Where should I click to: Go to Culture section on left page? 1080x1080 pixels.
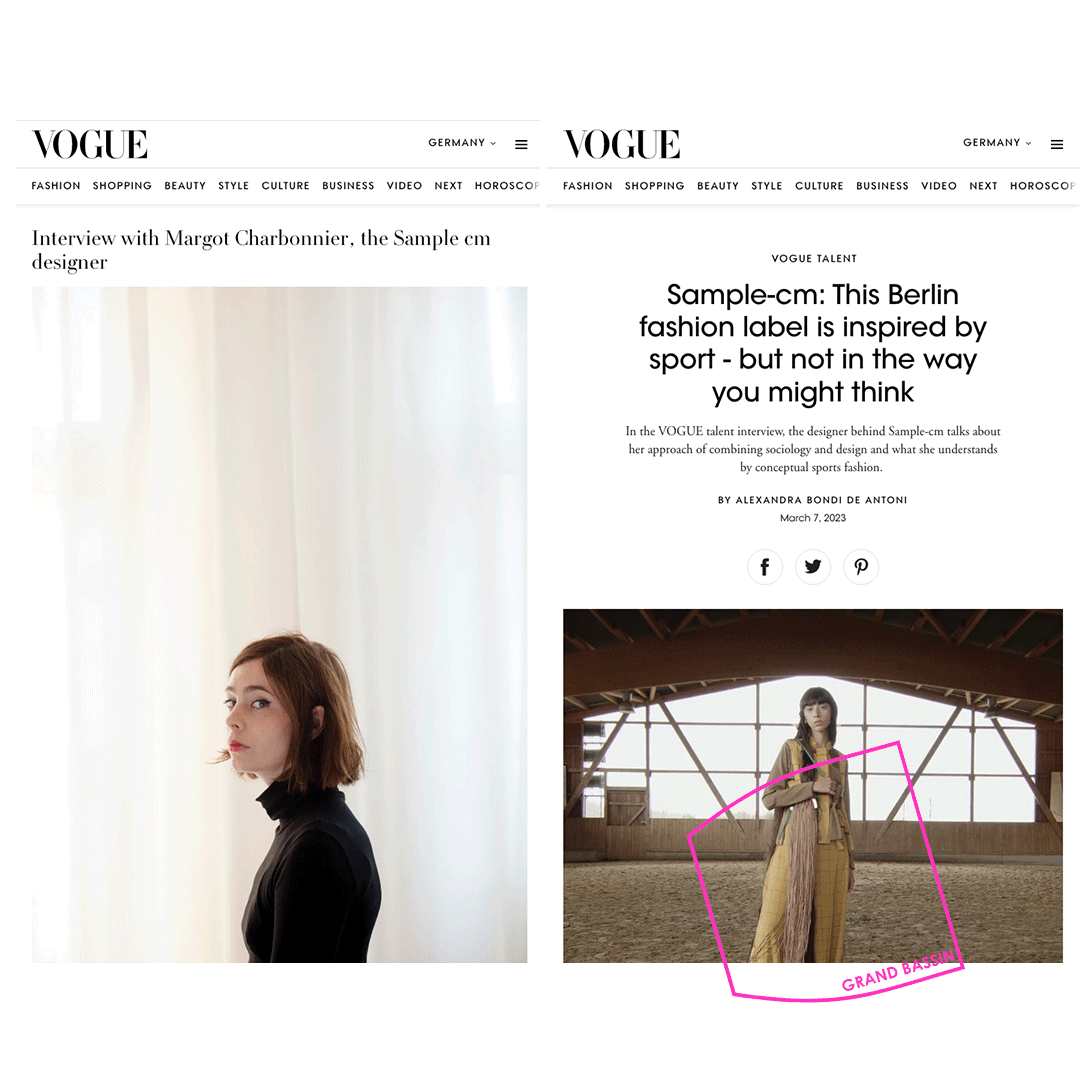click(285, 186)
